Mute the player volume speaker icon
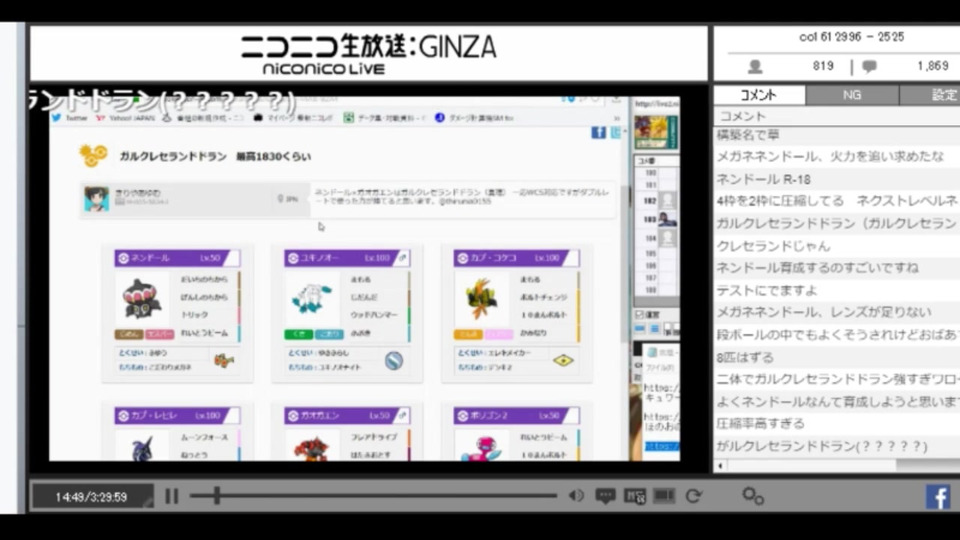This screenshot has height=540, width=960. tap(576, 495)
